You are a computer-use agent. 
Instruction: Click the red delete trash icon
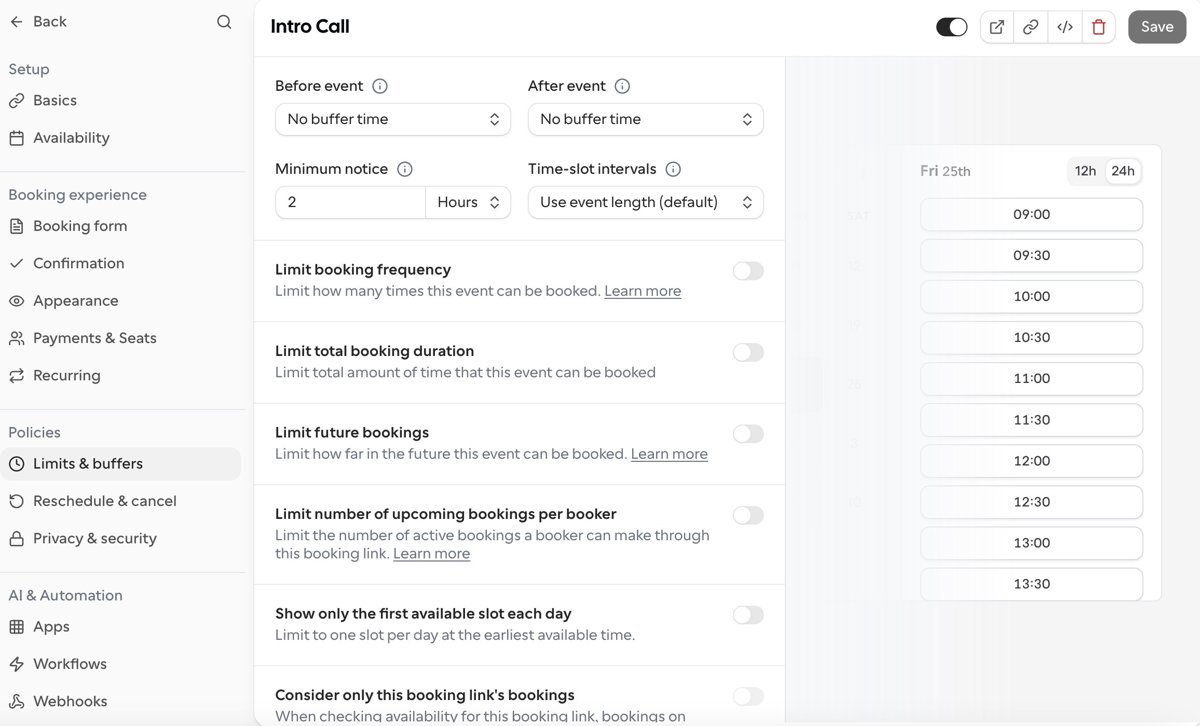click(x=1099, y=27)
